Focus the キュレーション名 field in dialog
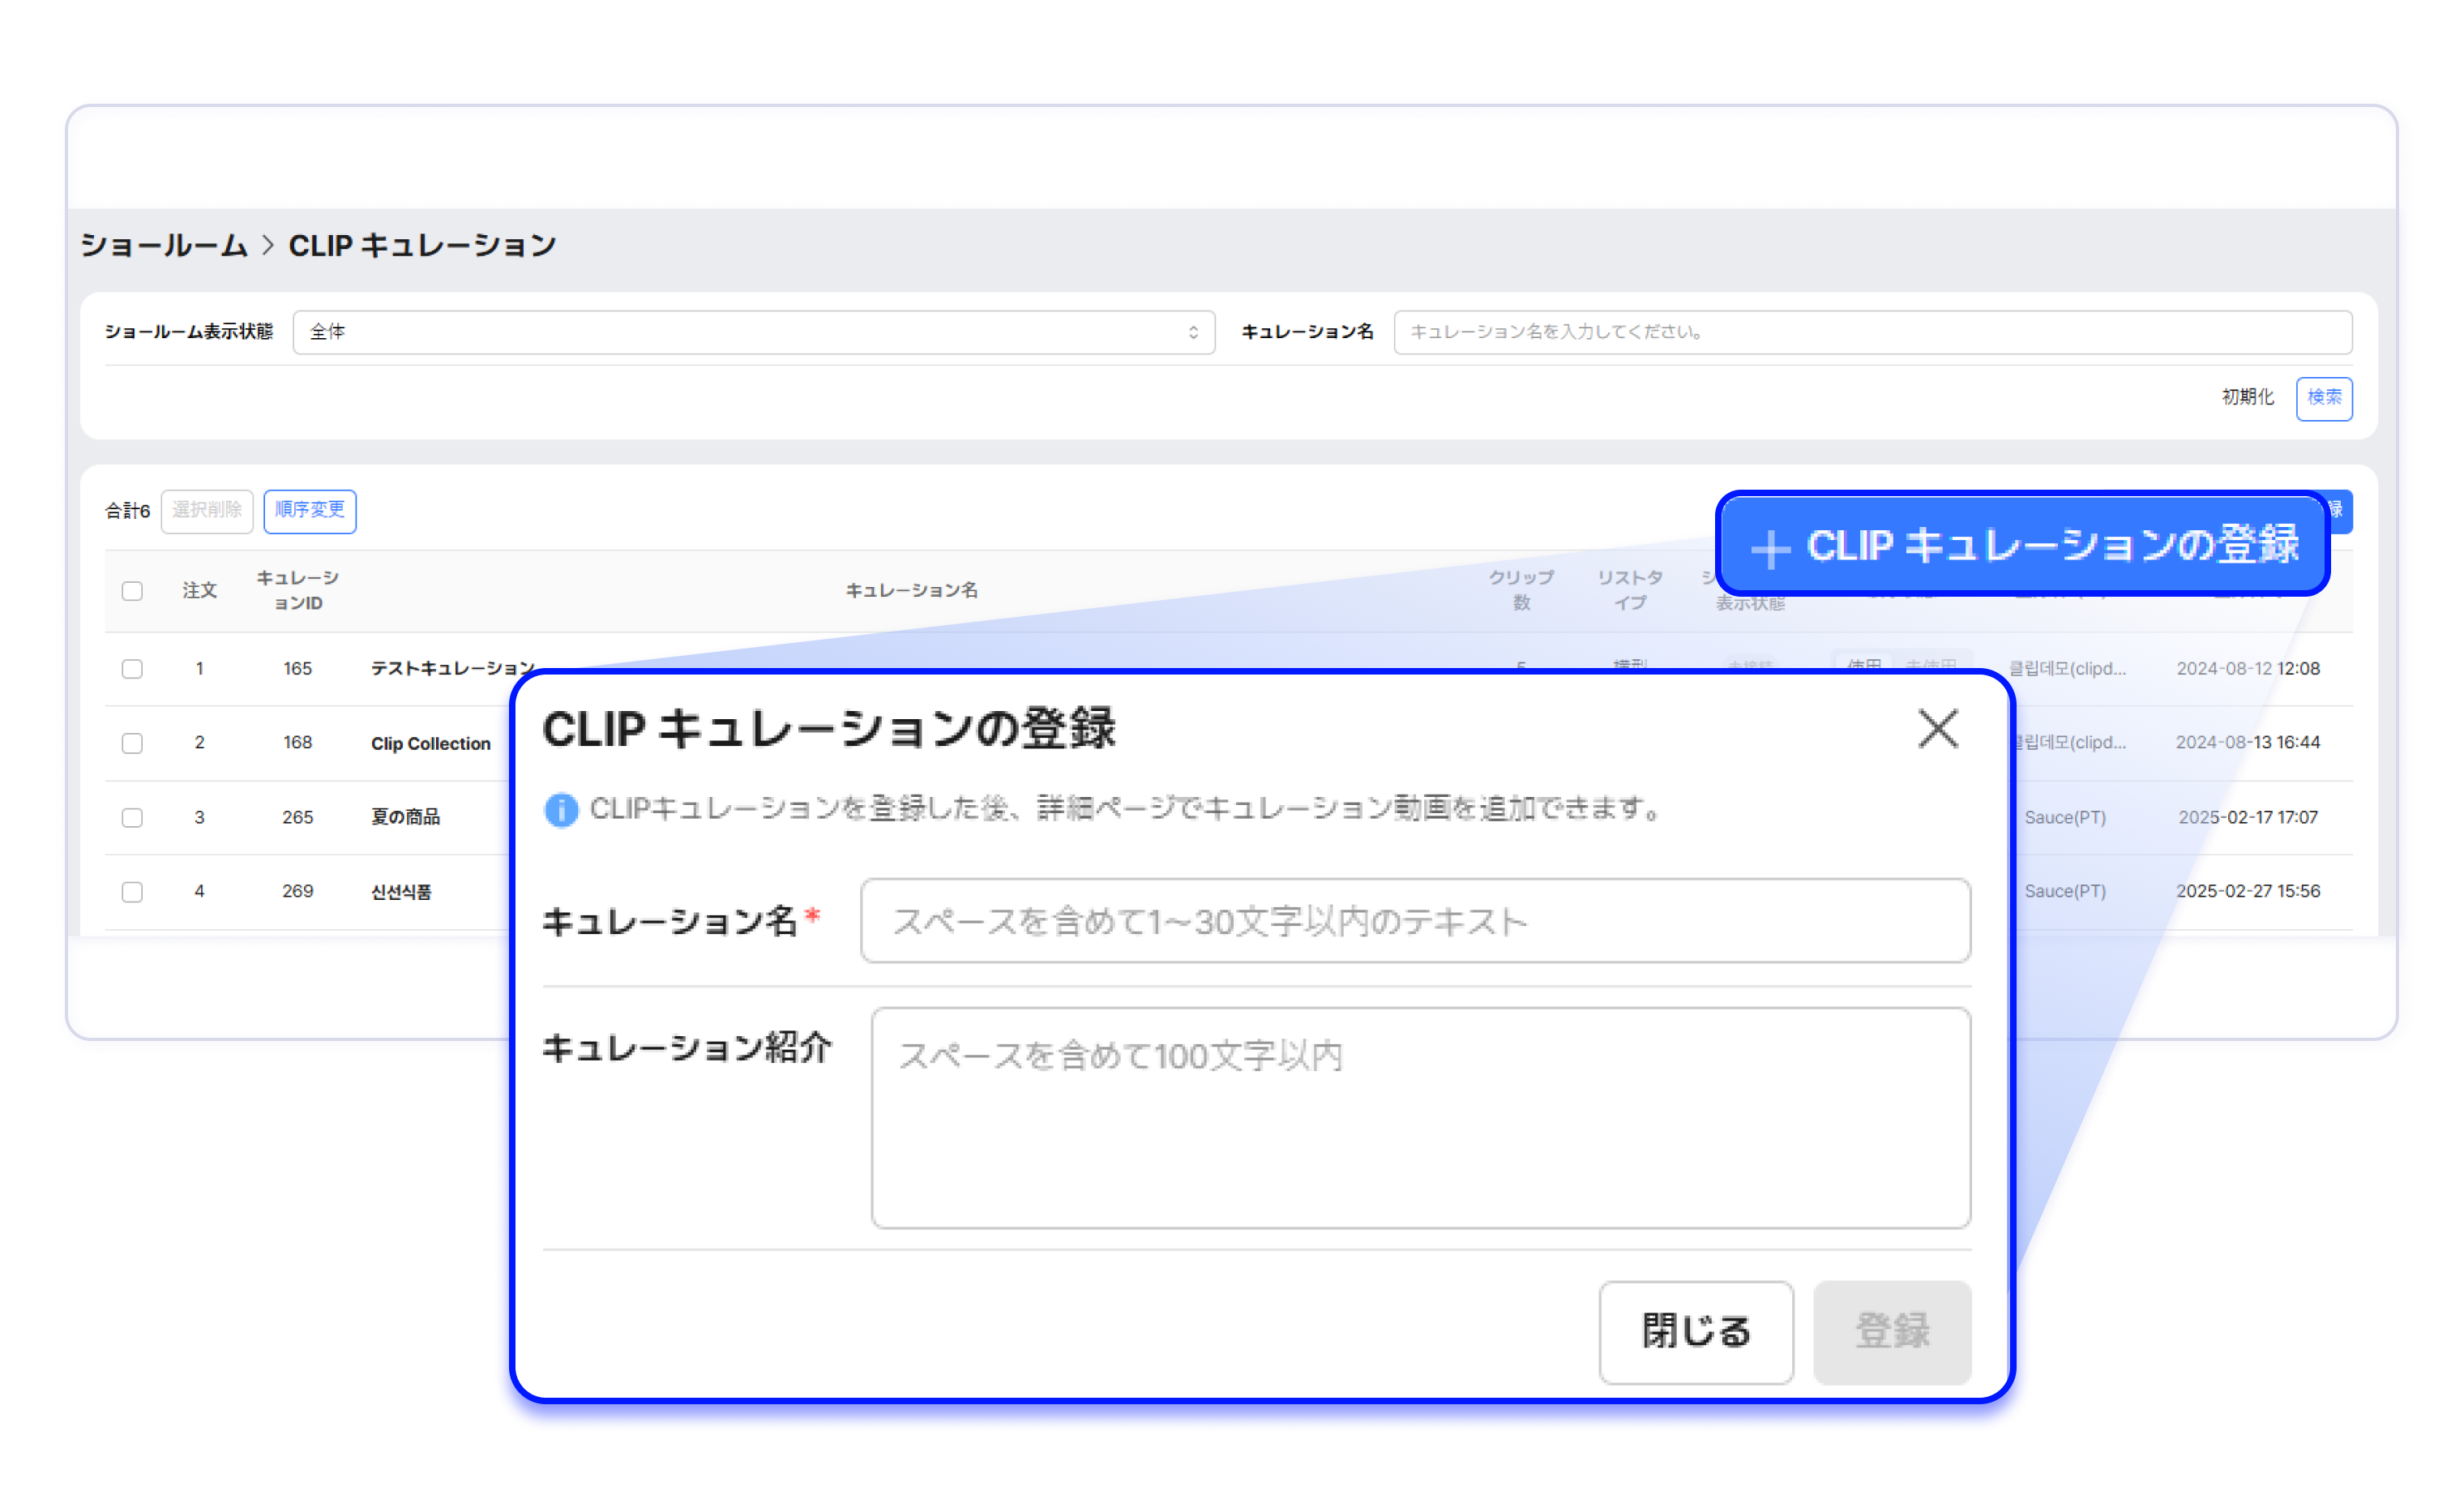The width and height of the screenshot is (2464, 1508). (x=1414, y=920)
